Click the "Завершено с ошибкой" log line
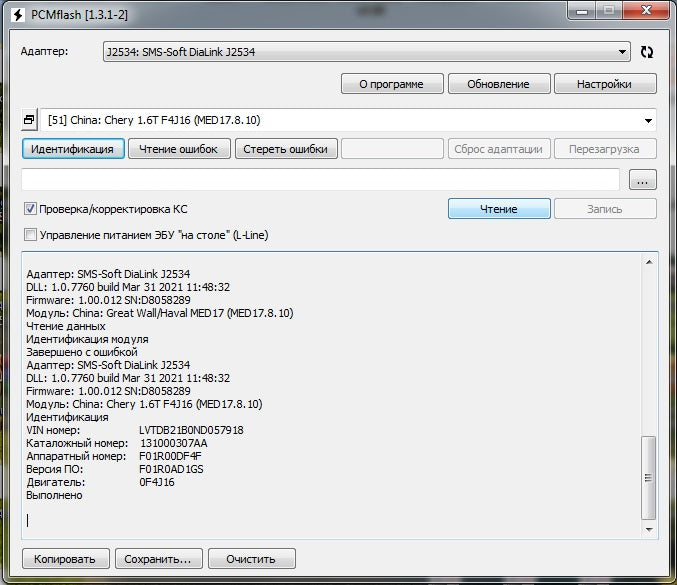Image resolution: width=677 pixels, height=585 pixels. pyautogui.click(x=82, y=352)
